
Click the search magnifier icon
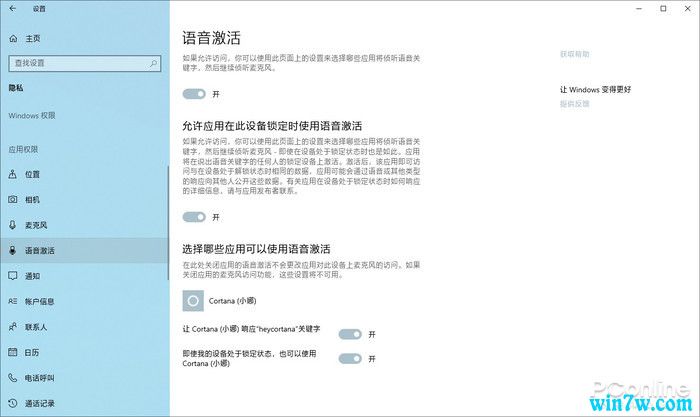[x=153, y=63]
